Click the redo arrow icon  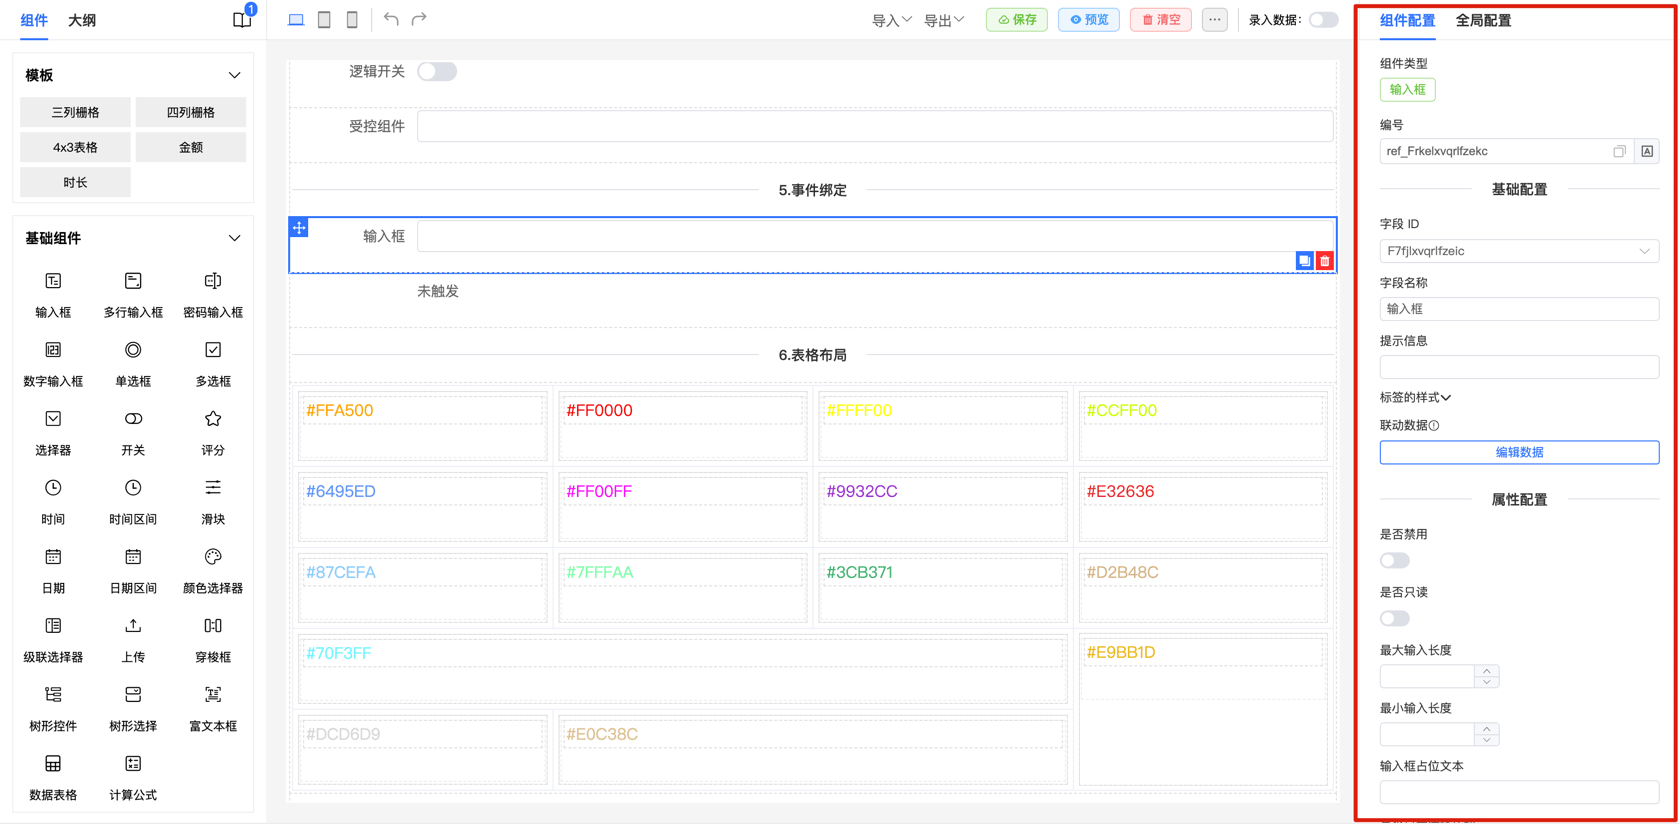[x=419, y=19]
